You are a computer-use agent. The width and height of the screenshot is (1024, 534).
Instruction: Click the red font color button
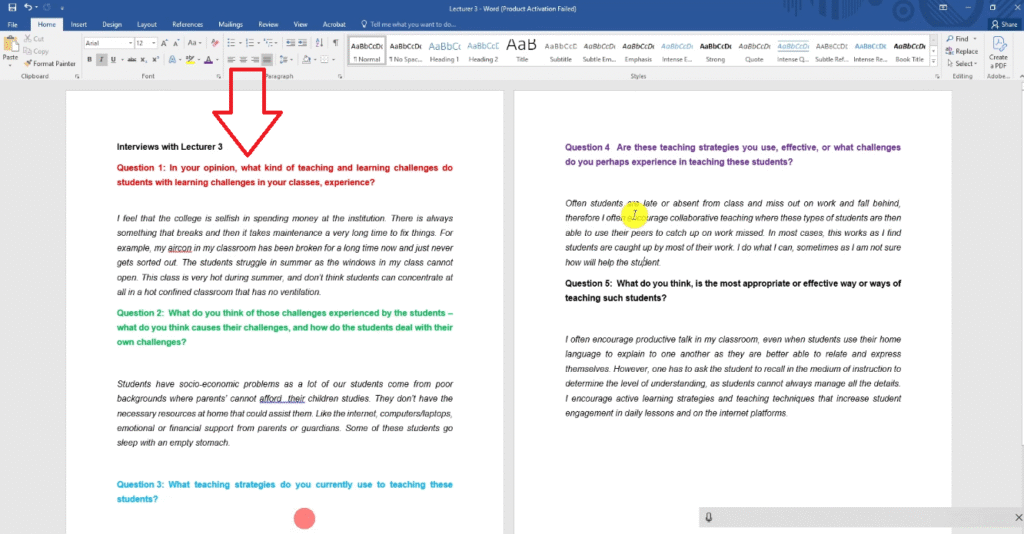(208, 60)
